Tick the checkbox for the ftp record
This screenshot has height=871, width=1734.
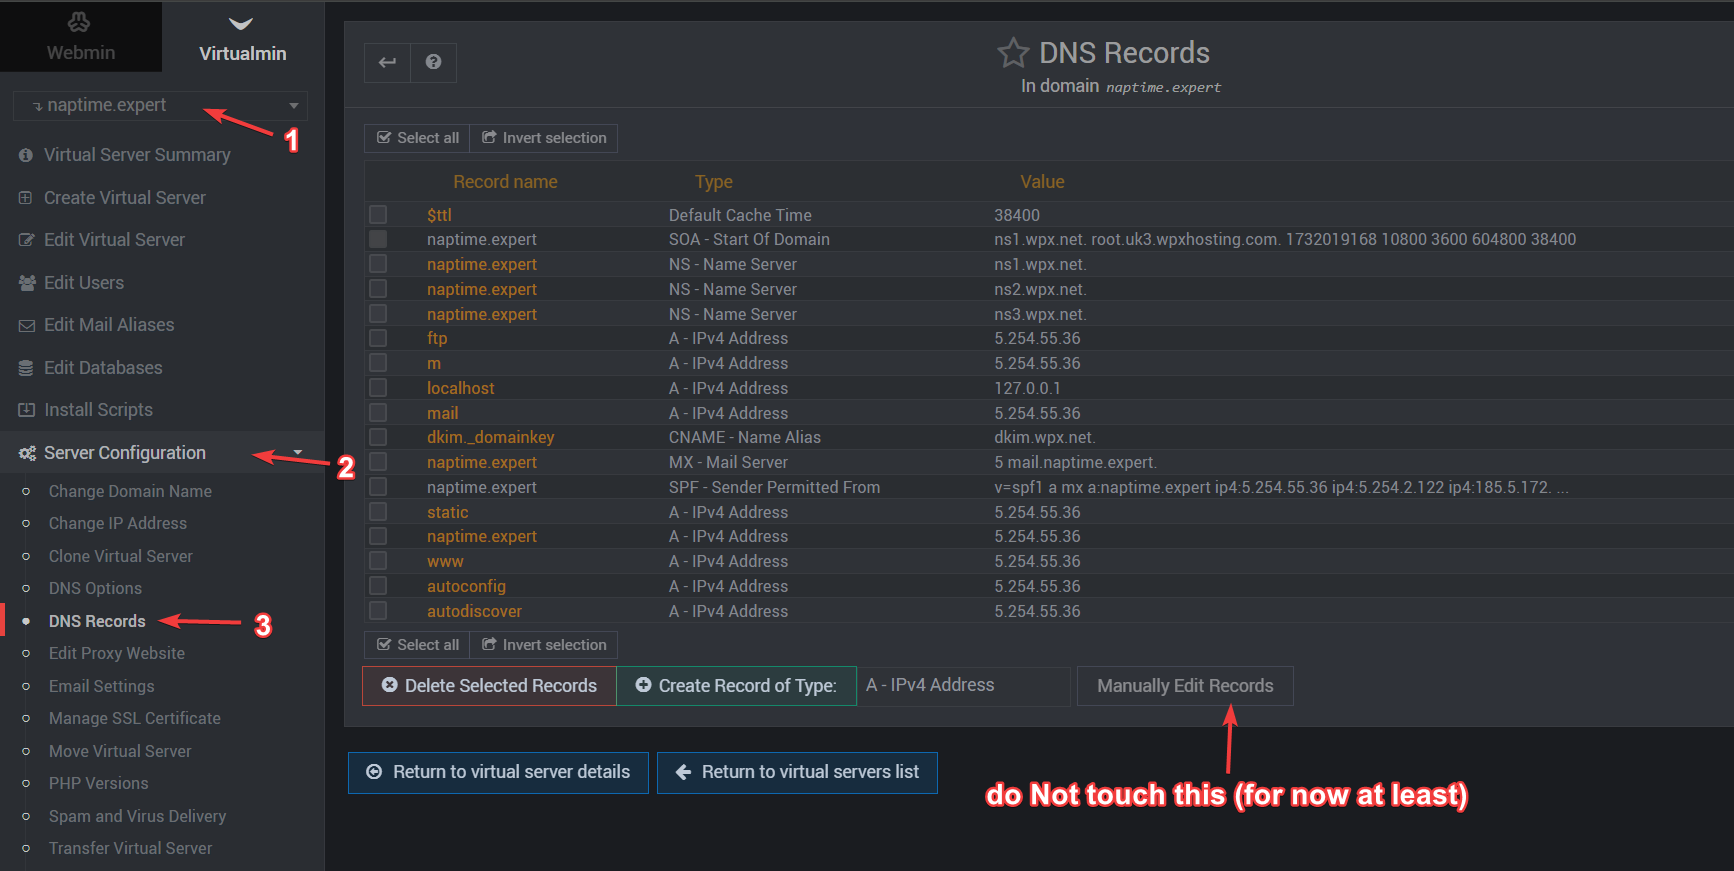tap(378, 337)
